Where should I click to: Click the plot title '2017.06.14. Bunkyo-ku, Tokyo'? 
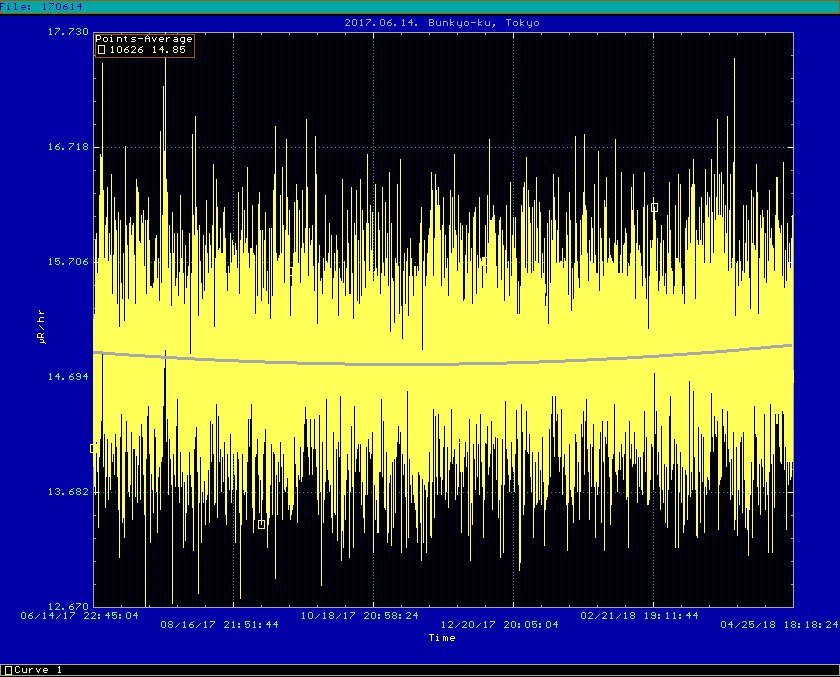click(x=443, y=22)
